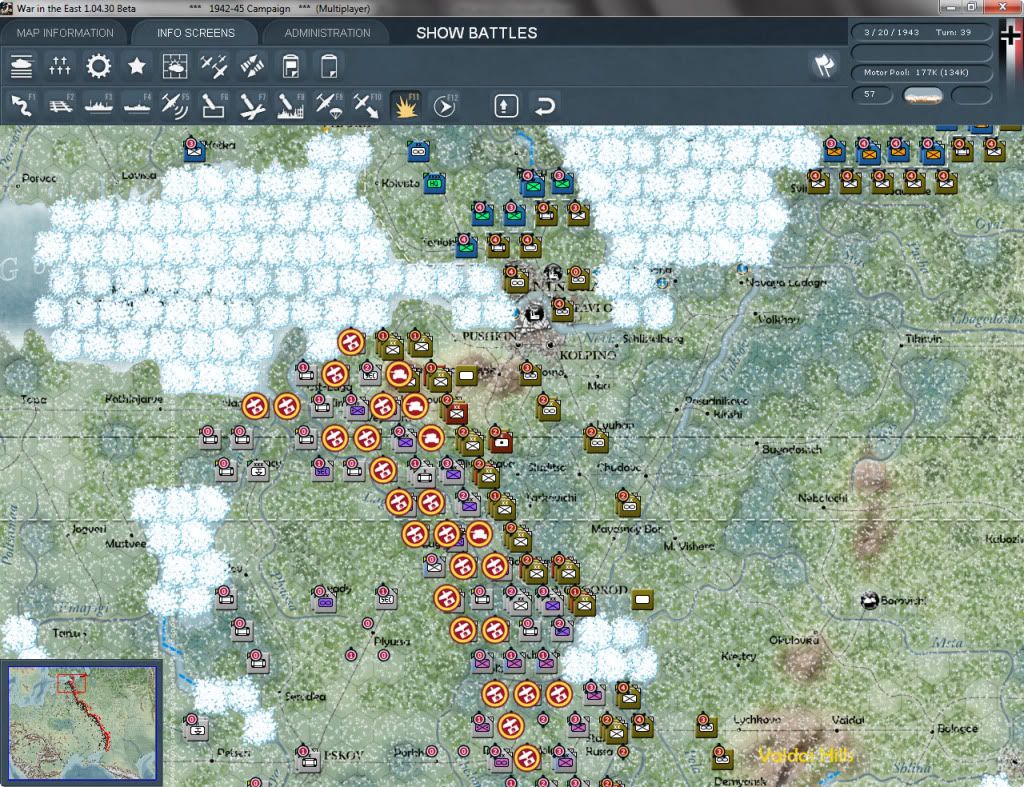Click the Novaya Ladoga town label

point(787,283)
